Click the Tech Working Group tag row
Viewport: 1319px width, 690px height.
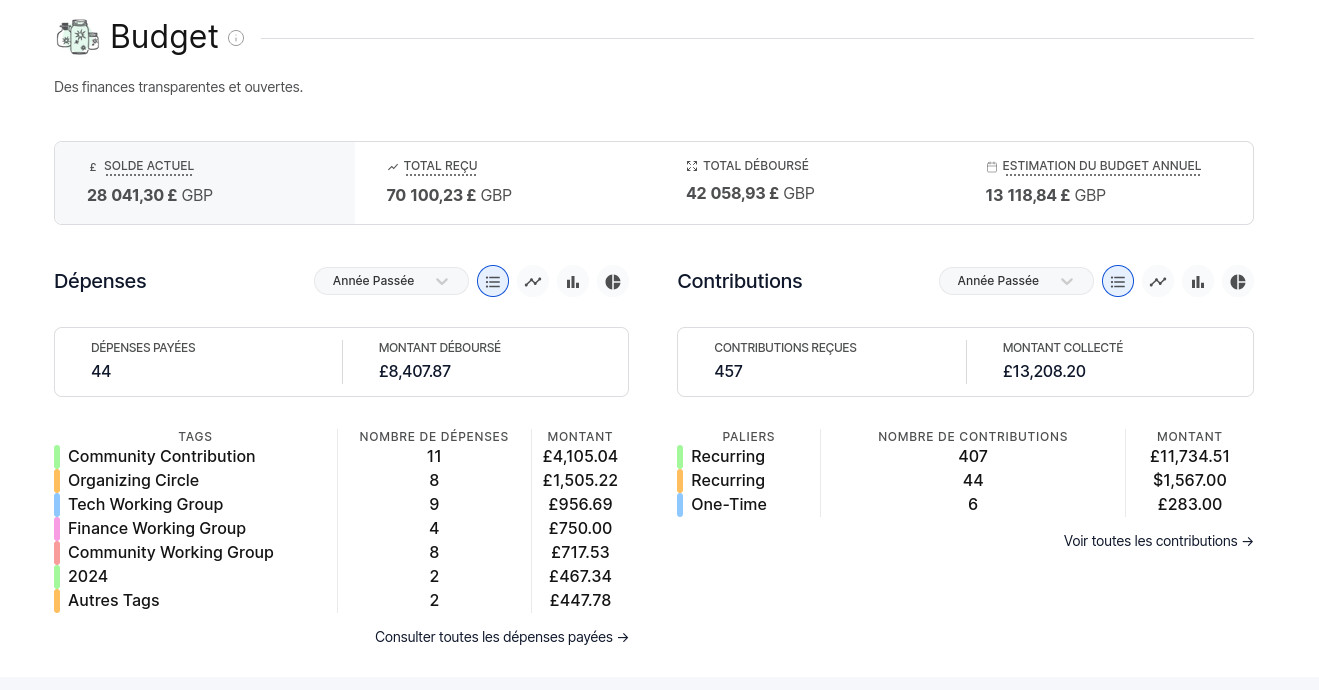pyautogui.click(x=145, y=505)
